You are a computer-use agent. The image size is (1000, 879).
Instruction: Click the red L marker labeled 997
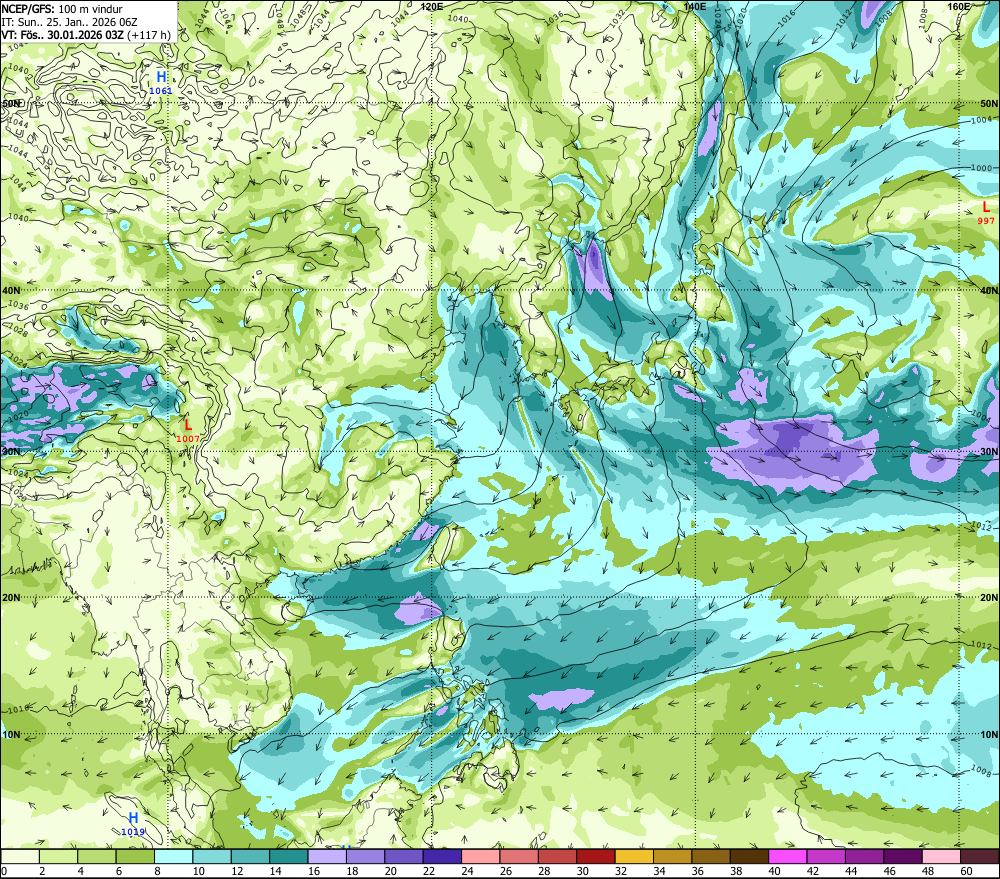(x=986, y=212)
